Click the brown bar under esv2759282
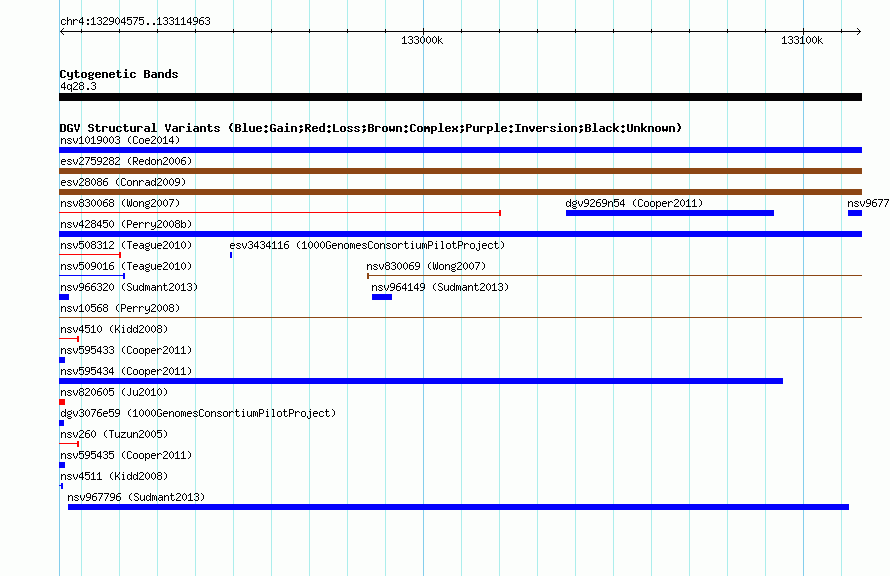Viewport: 890px width, 576px height. point(460,171)
